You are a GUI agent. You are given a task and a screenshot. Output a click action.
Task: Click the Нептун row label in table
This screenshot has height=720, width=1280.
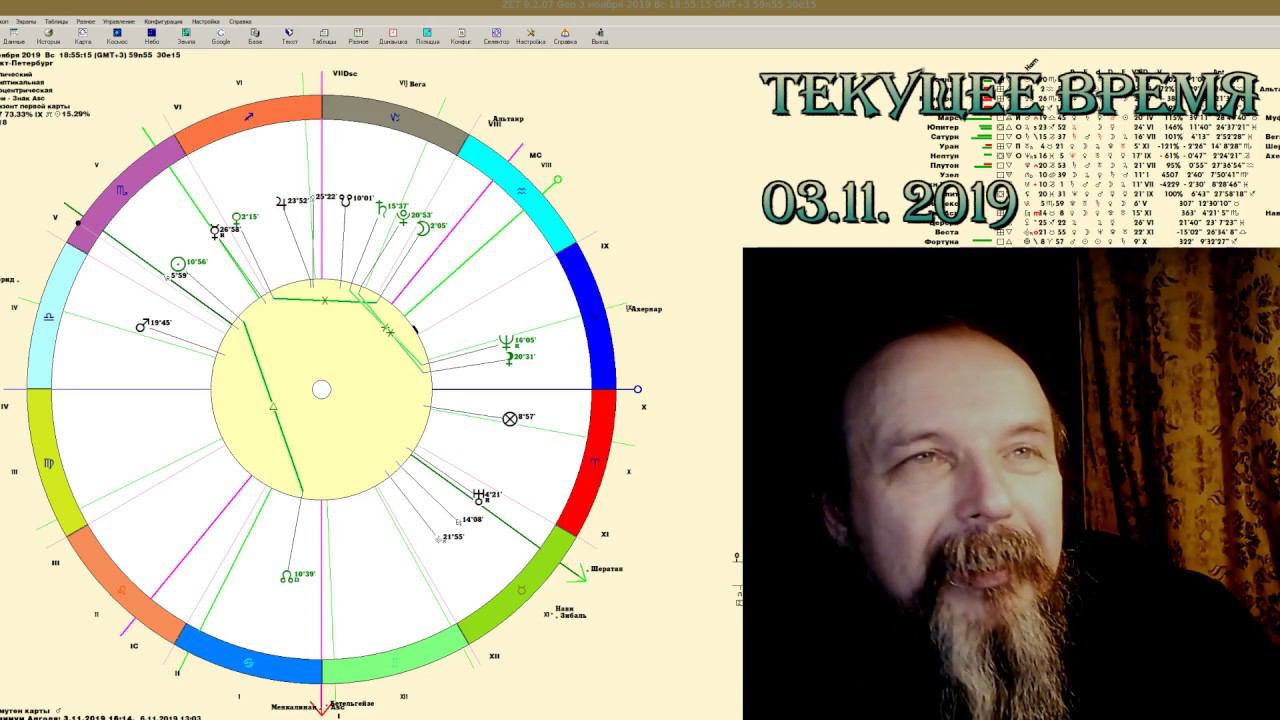(943, 156)
